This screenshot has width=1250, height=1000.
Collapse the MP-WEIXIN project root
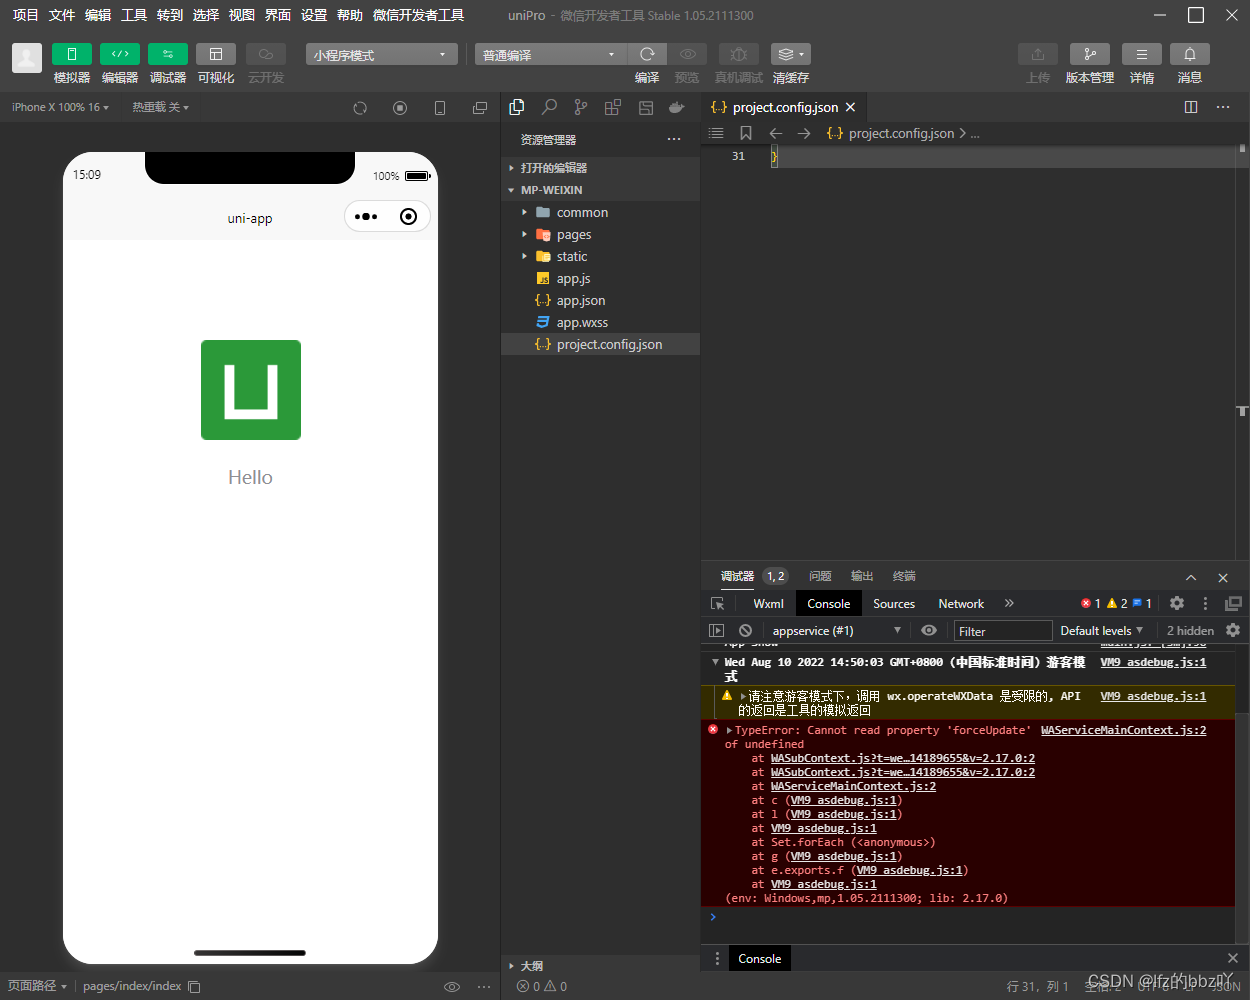pos(600,190)
